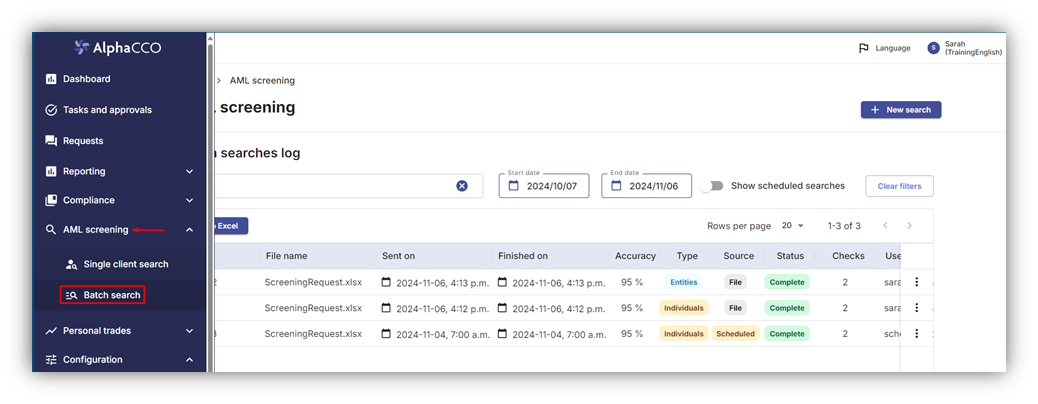The width and height of the screenshot is (1038, 404).
Task: Click the New search button
Action: [x=901, y=110]
